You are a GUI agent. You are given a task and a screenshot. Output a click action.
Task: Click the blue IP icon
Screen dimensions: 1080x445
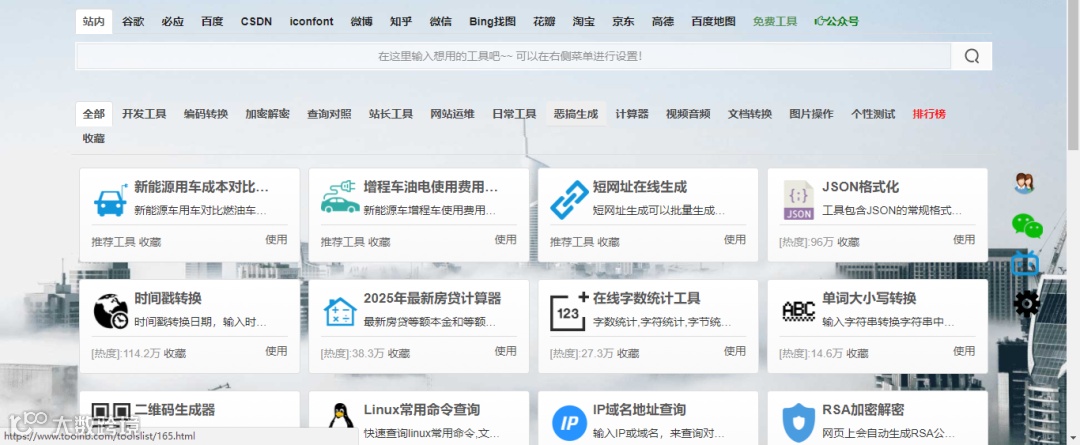click(569, 422)
